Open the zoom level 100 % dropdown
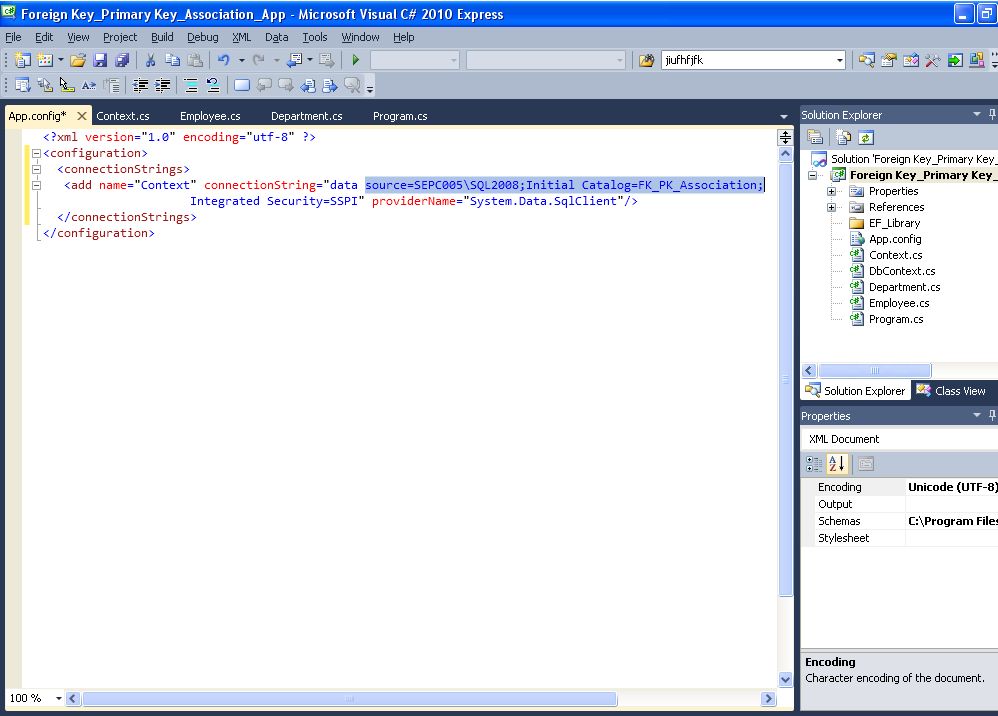The height and width of the screenshot is (716, 998). [59, 698]
